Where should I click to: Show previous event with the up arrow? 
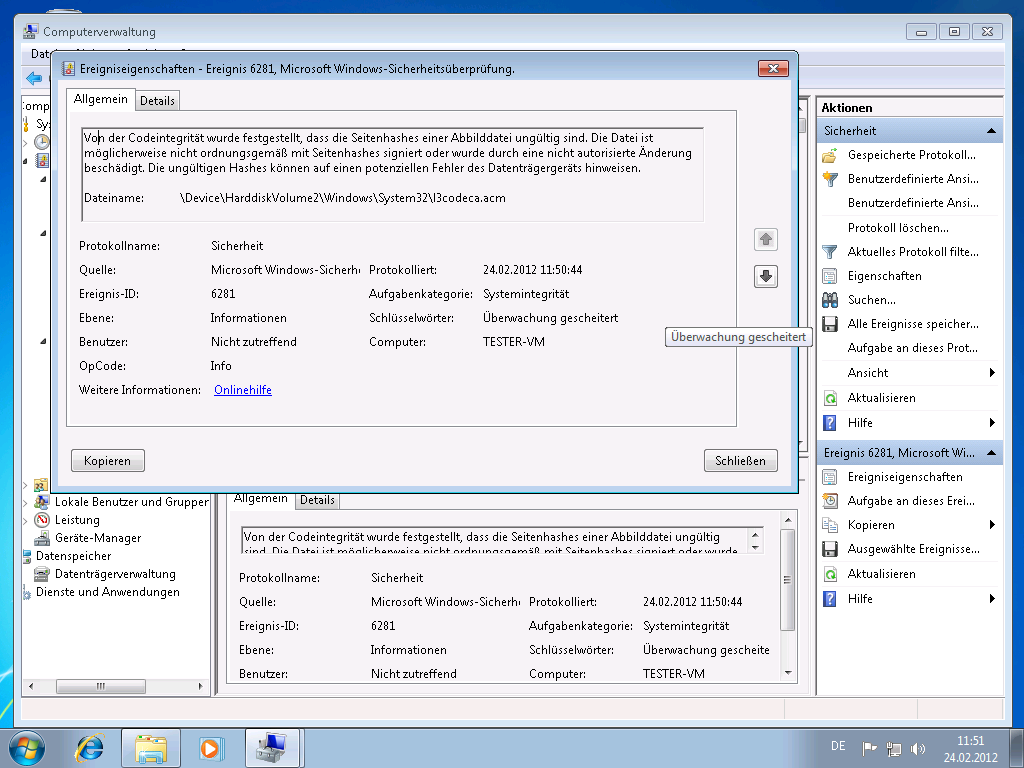pyautogui.click(x=766, y=240)
